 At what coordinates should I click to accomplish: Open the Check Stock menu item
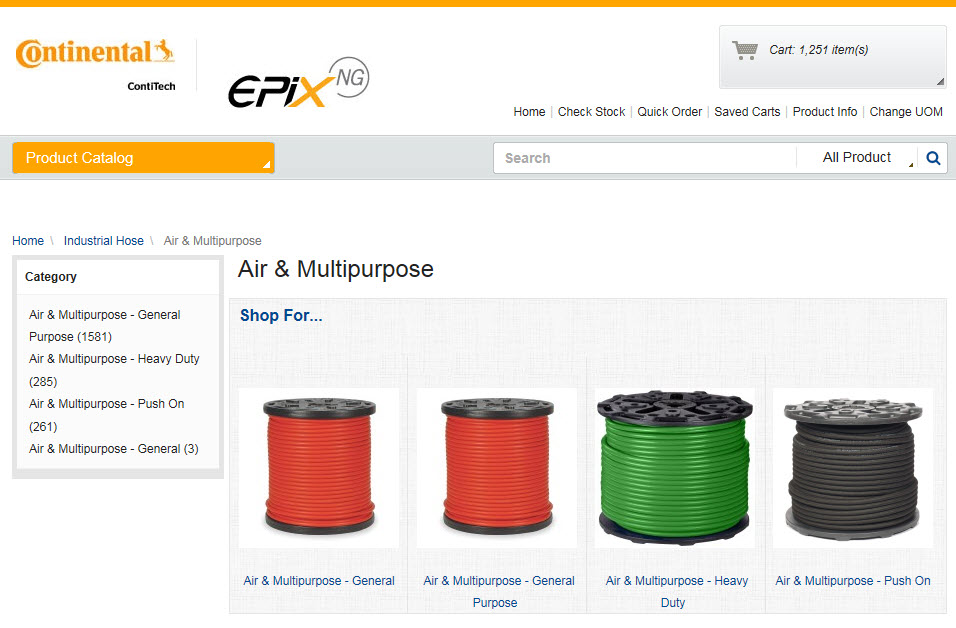pos(591,112)
